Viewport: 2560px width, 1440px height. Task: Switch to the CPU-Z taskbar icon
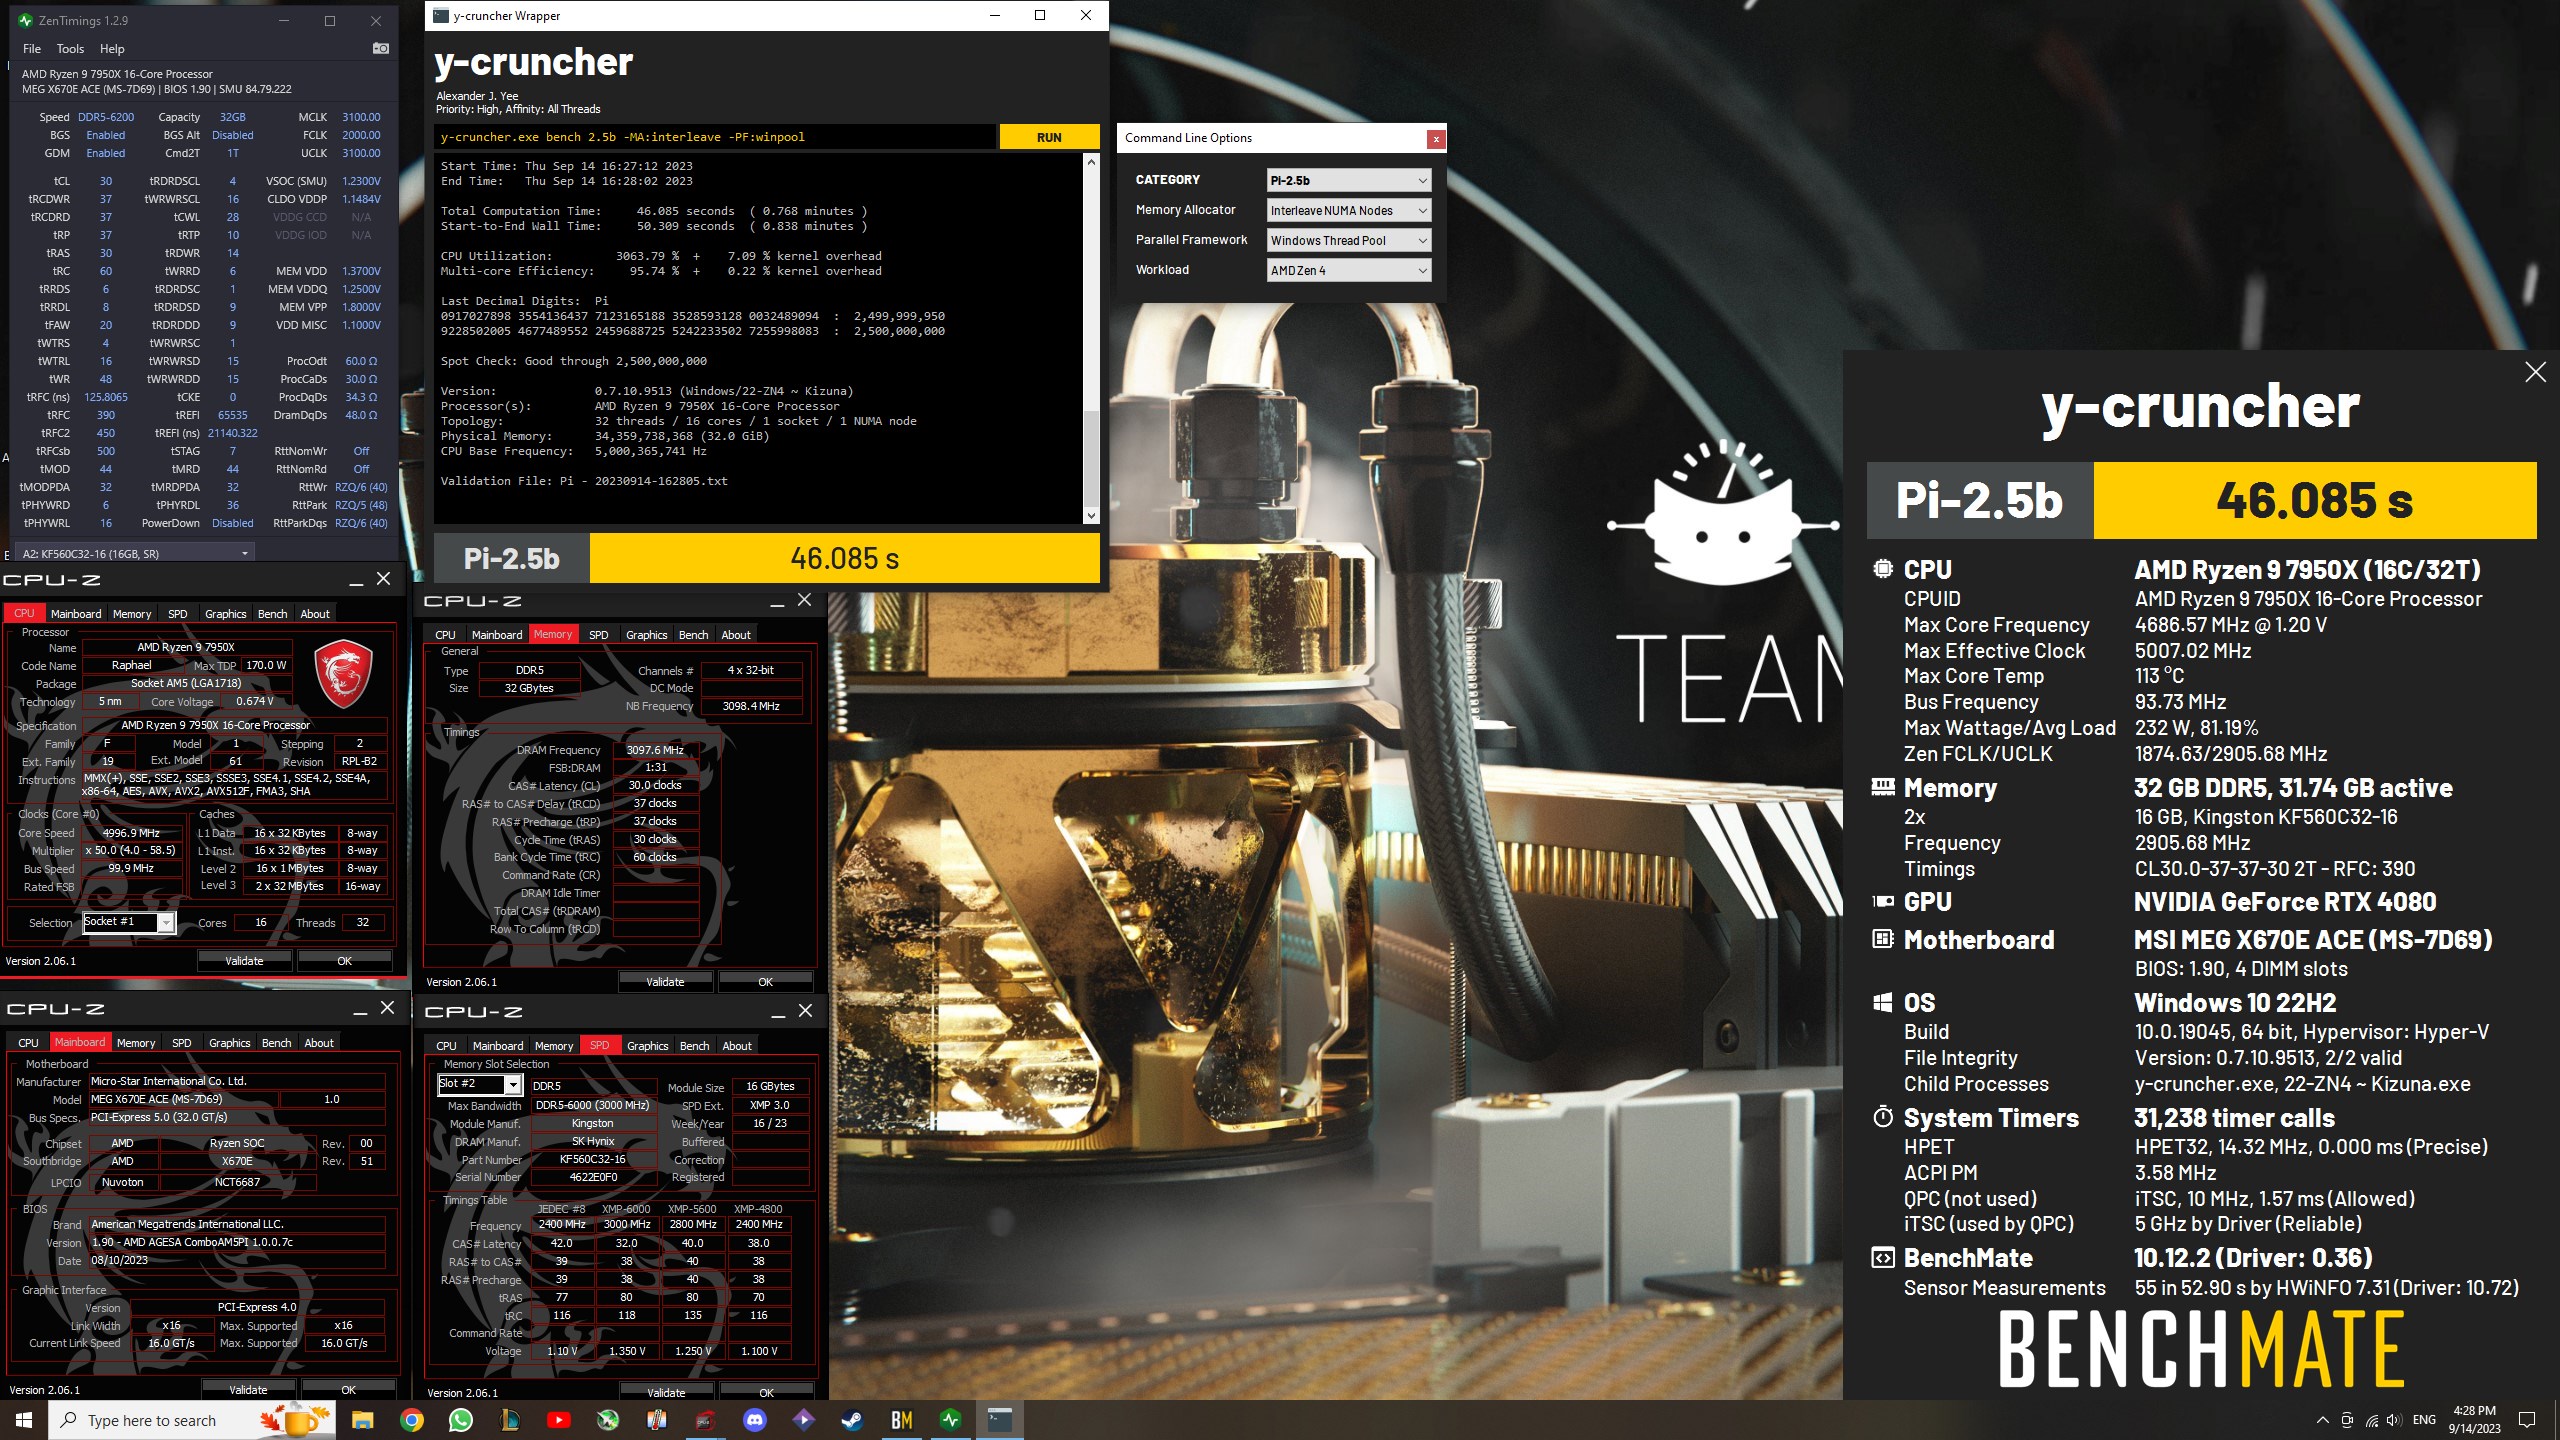pyautogui.click(x=705, y=1420)
